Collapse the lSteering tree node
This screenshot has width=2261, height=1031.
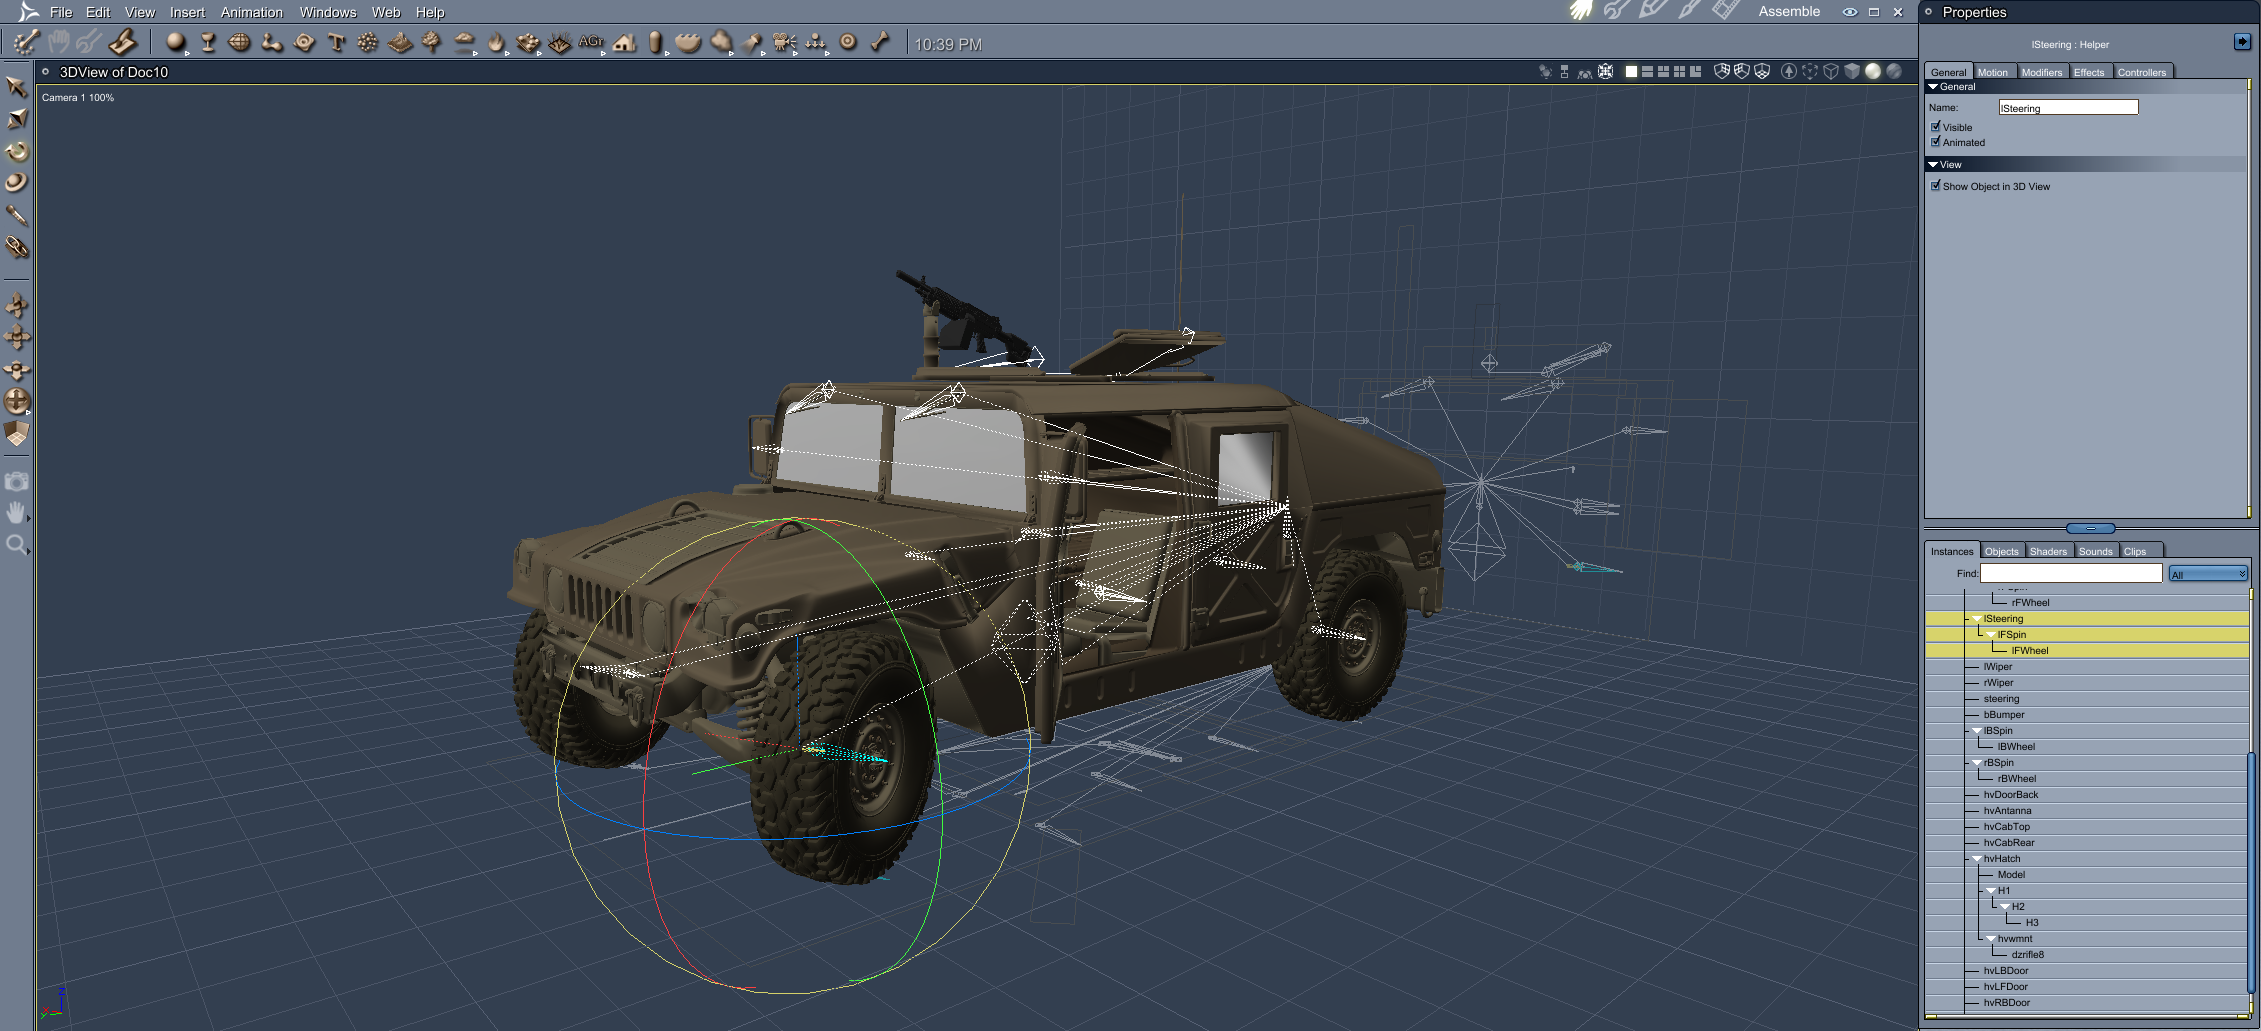[x=1977, y=619]
